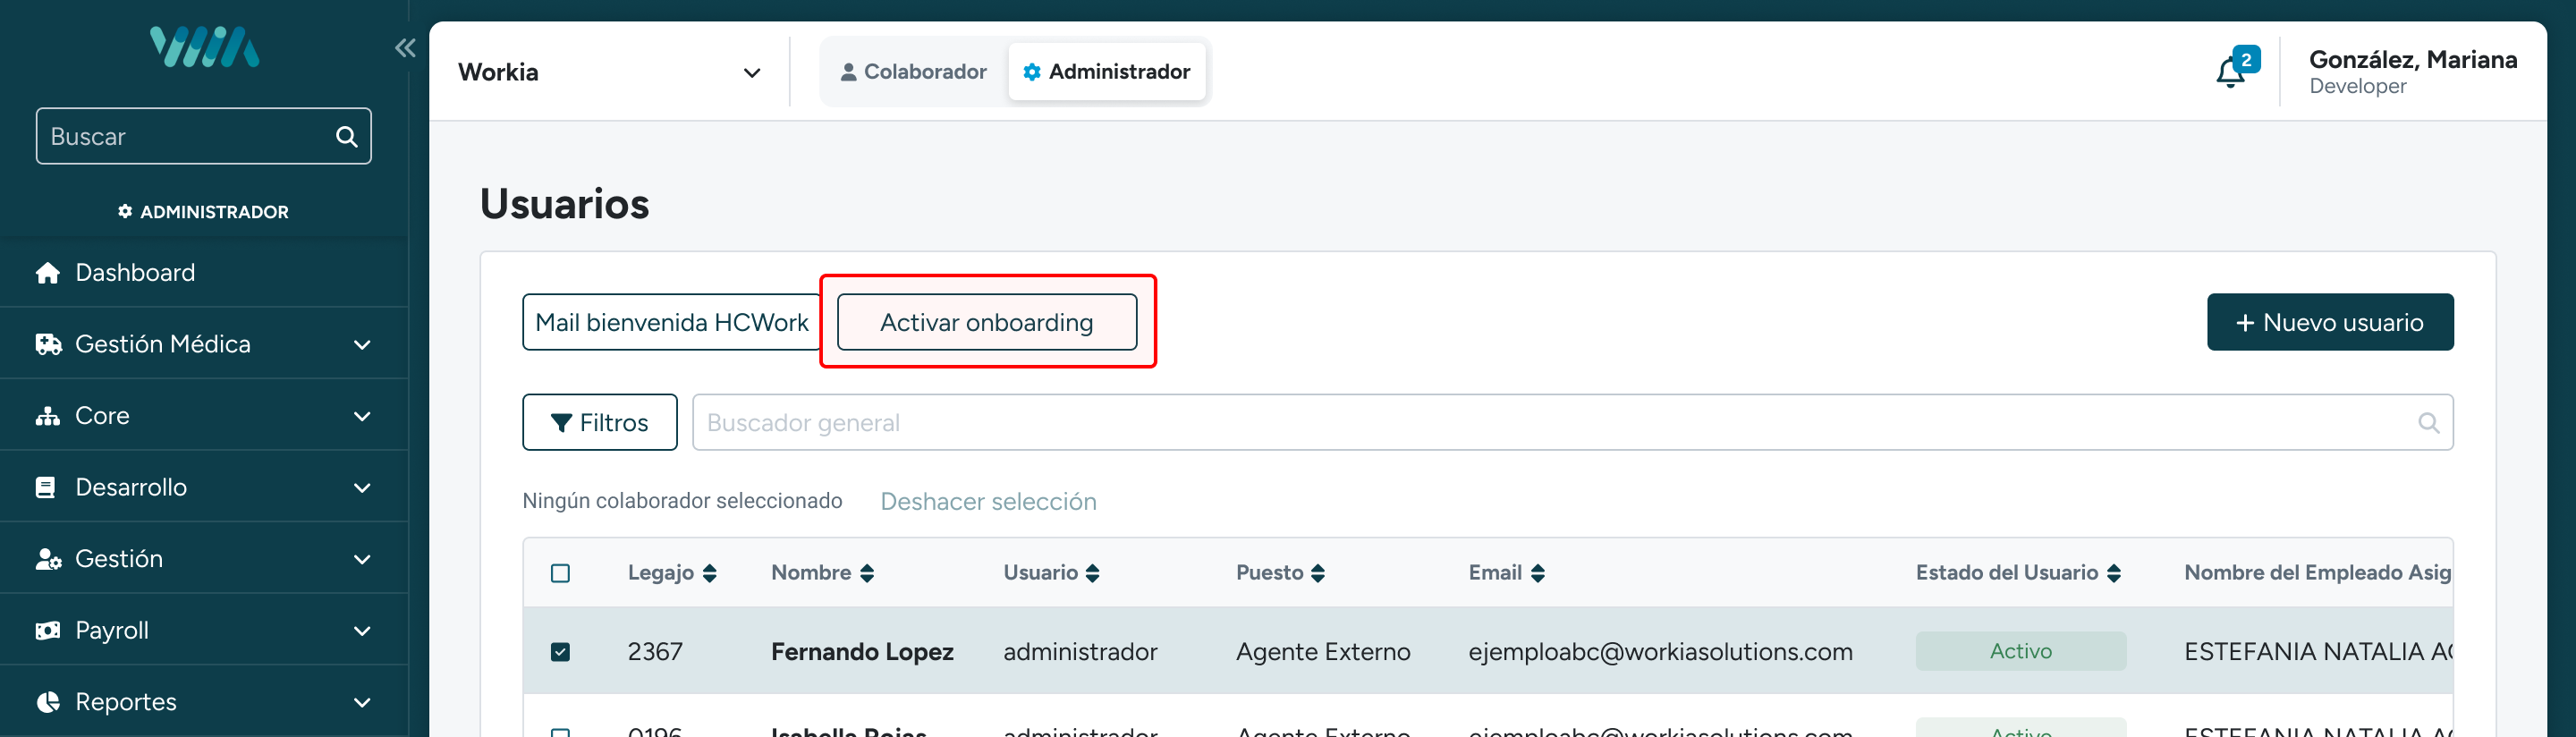Sort the table by Nombre
The width and height of the screenshot is (2576, 737).
pos(867,573)
